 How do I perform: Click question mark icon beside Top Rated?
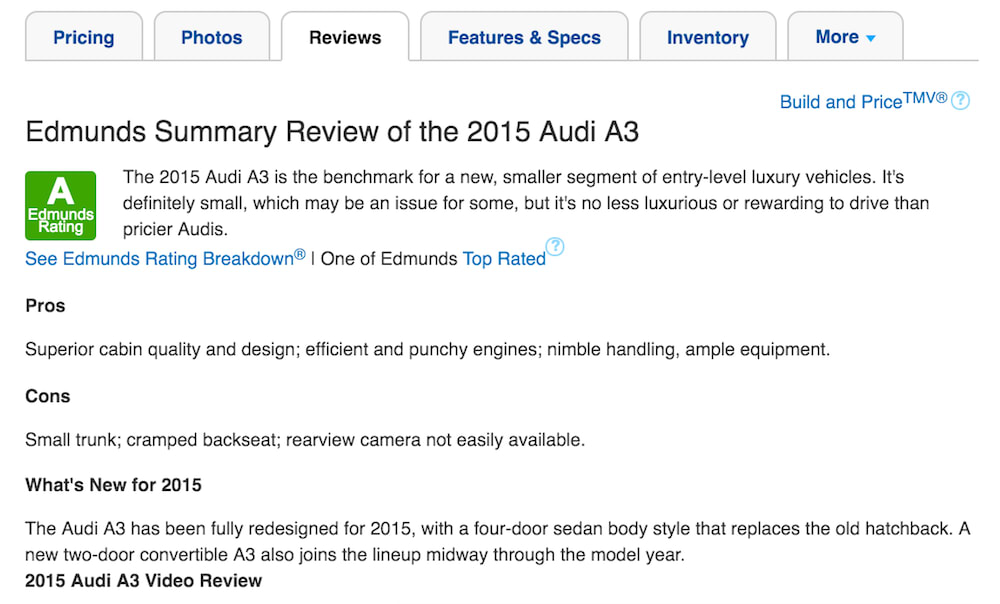[x=555, y=246]
